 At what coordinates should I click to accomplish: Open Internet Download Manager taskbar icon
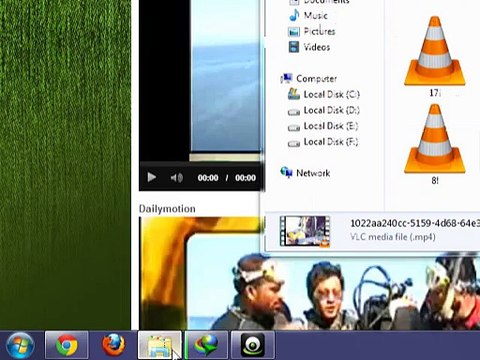point(206,345)
